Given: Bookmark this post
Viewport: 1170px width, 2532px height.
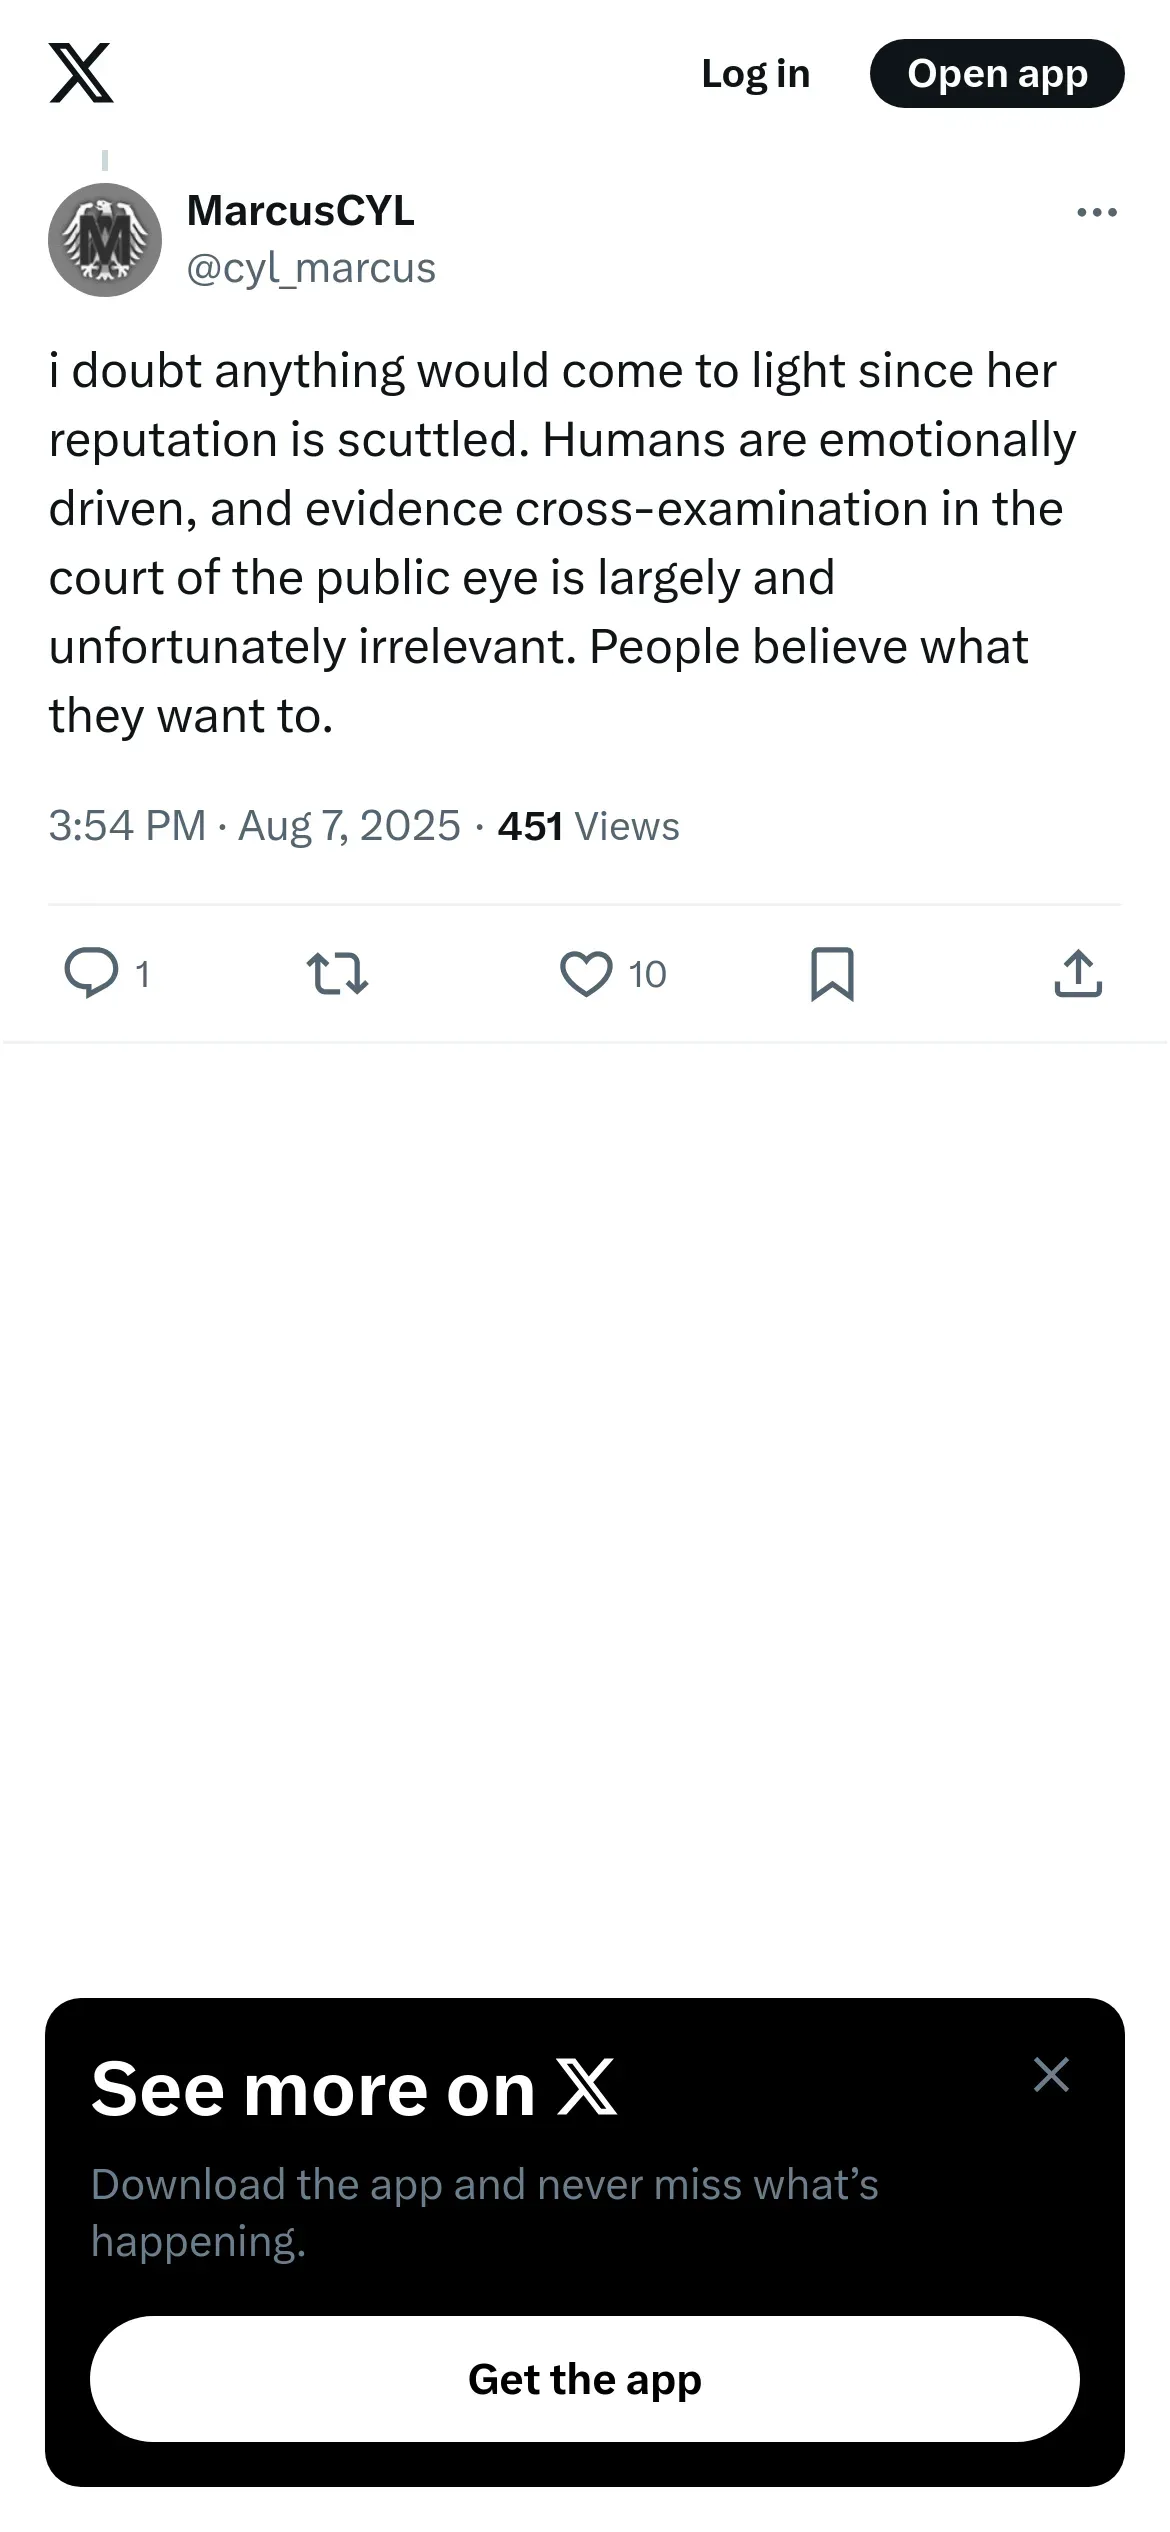Looking at the screenshot, I should click(x=832, y=973).
